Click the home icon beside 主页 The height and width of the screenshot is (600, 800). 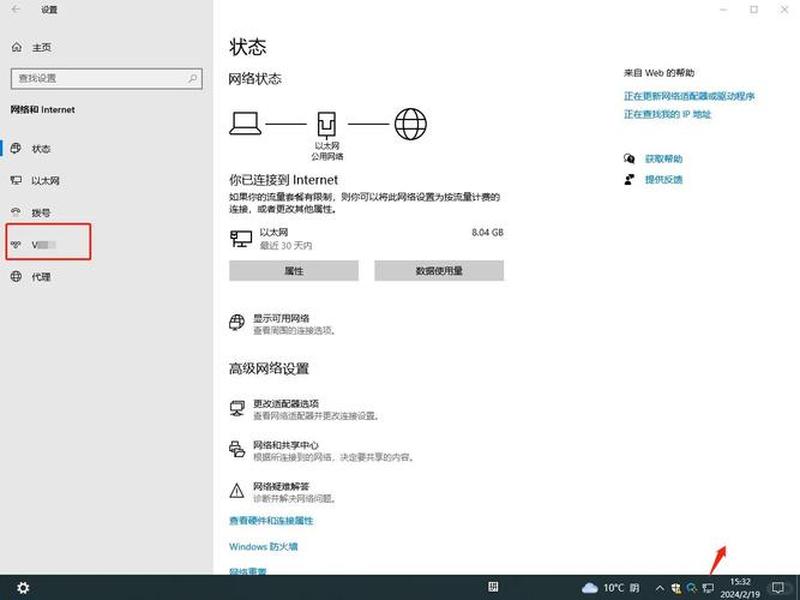[17, 47]
